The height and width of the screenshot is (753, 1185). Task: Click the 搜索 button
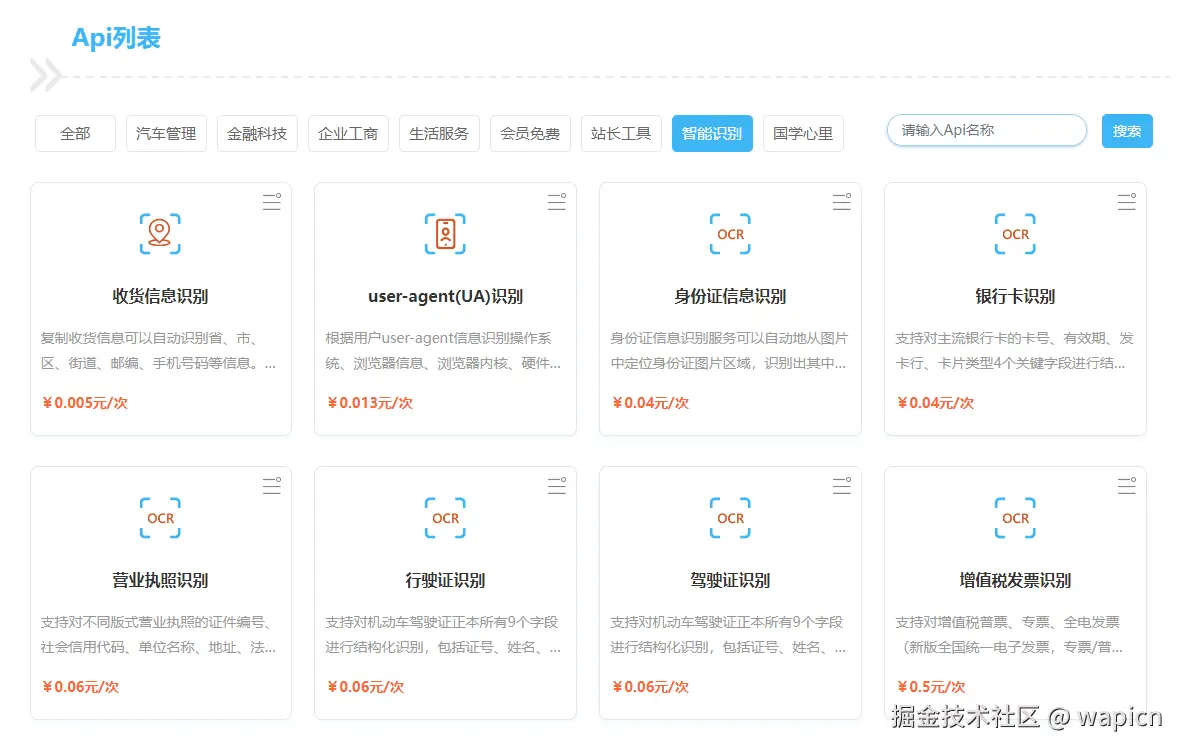coord(1127,130)
